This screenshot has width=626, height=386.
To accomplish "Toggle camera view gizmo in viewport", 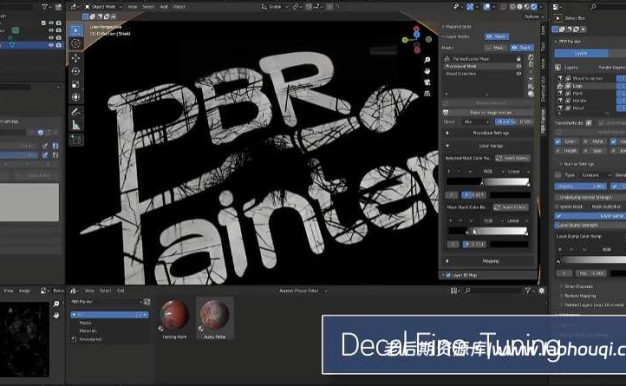I will (427, 82).
